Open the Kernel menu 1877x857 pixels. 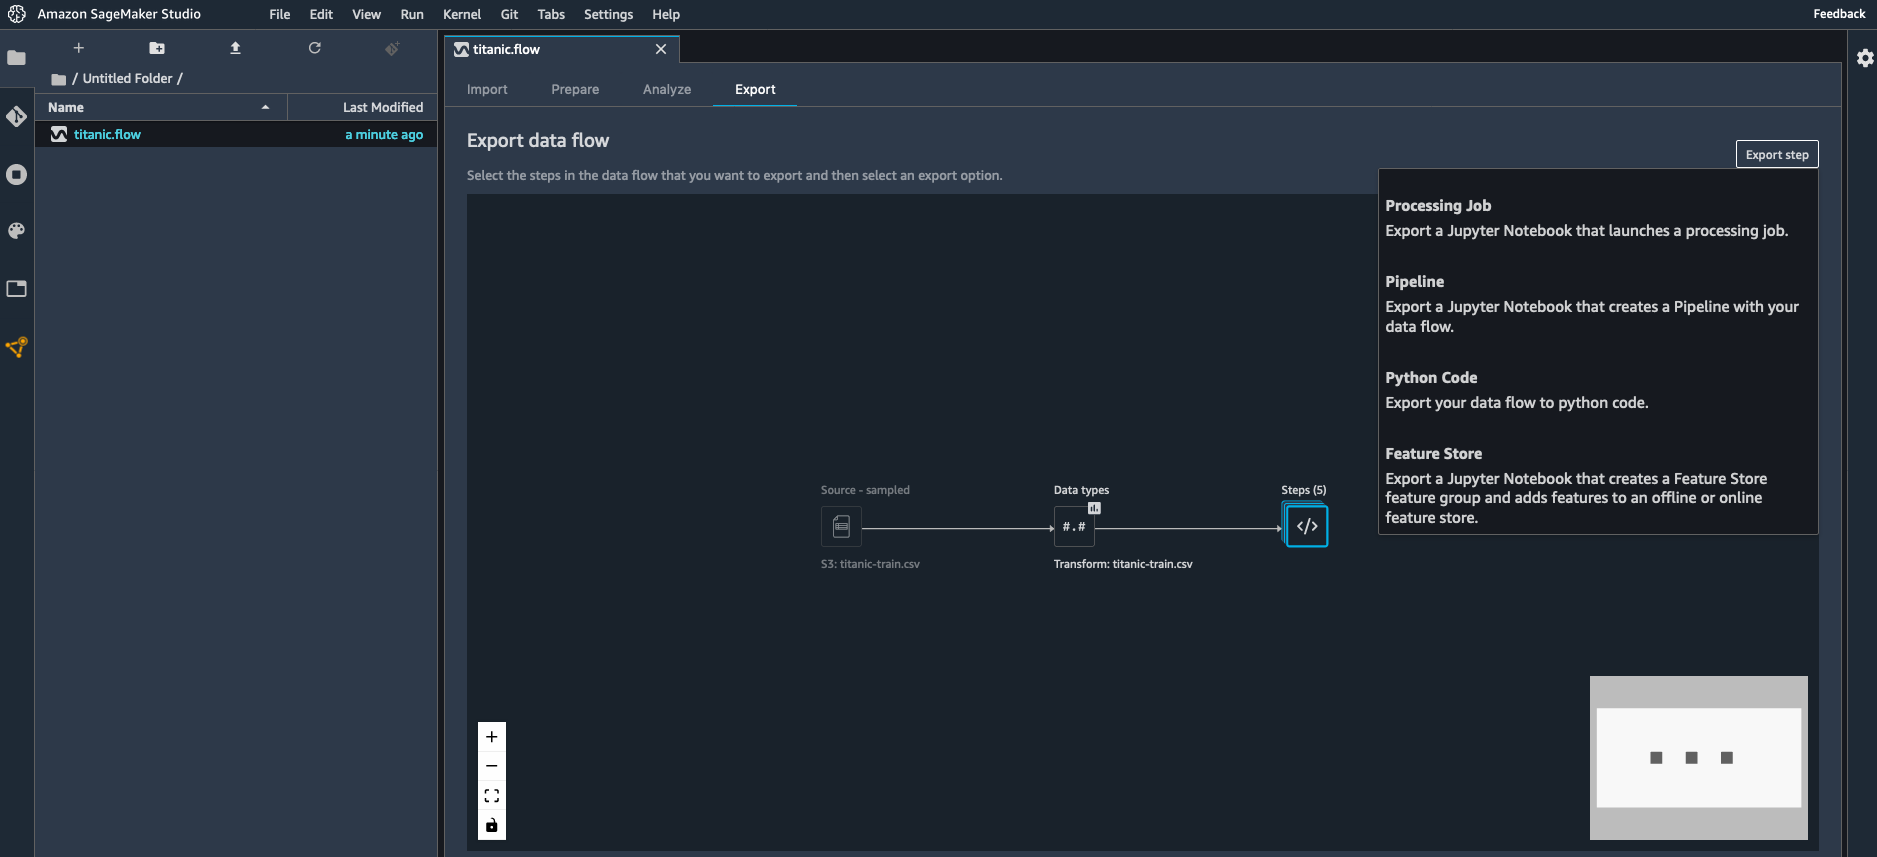(x=462, y=14)
